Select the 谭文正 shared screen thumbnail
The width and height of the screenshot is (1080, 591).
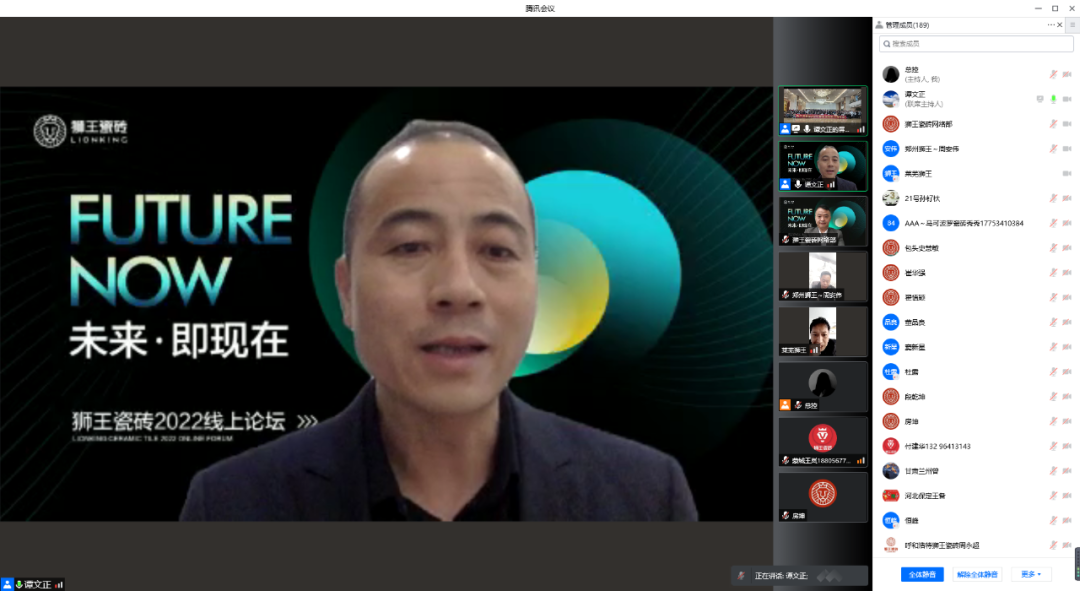tap(823, 110)
